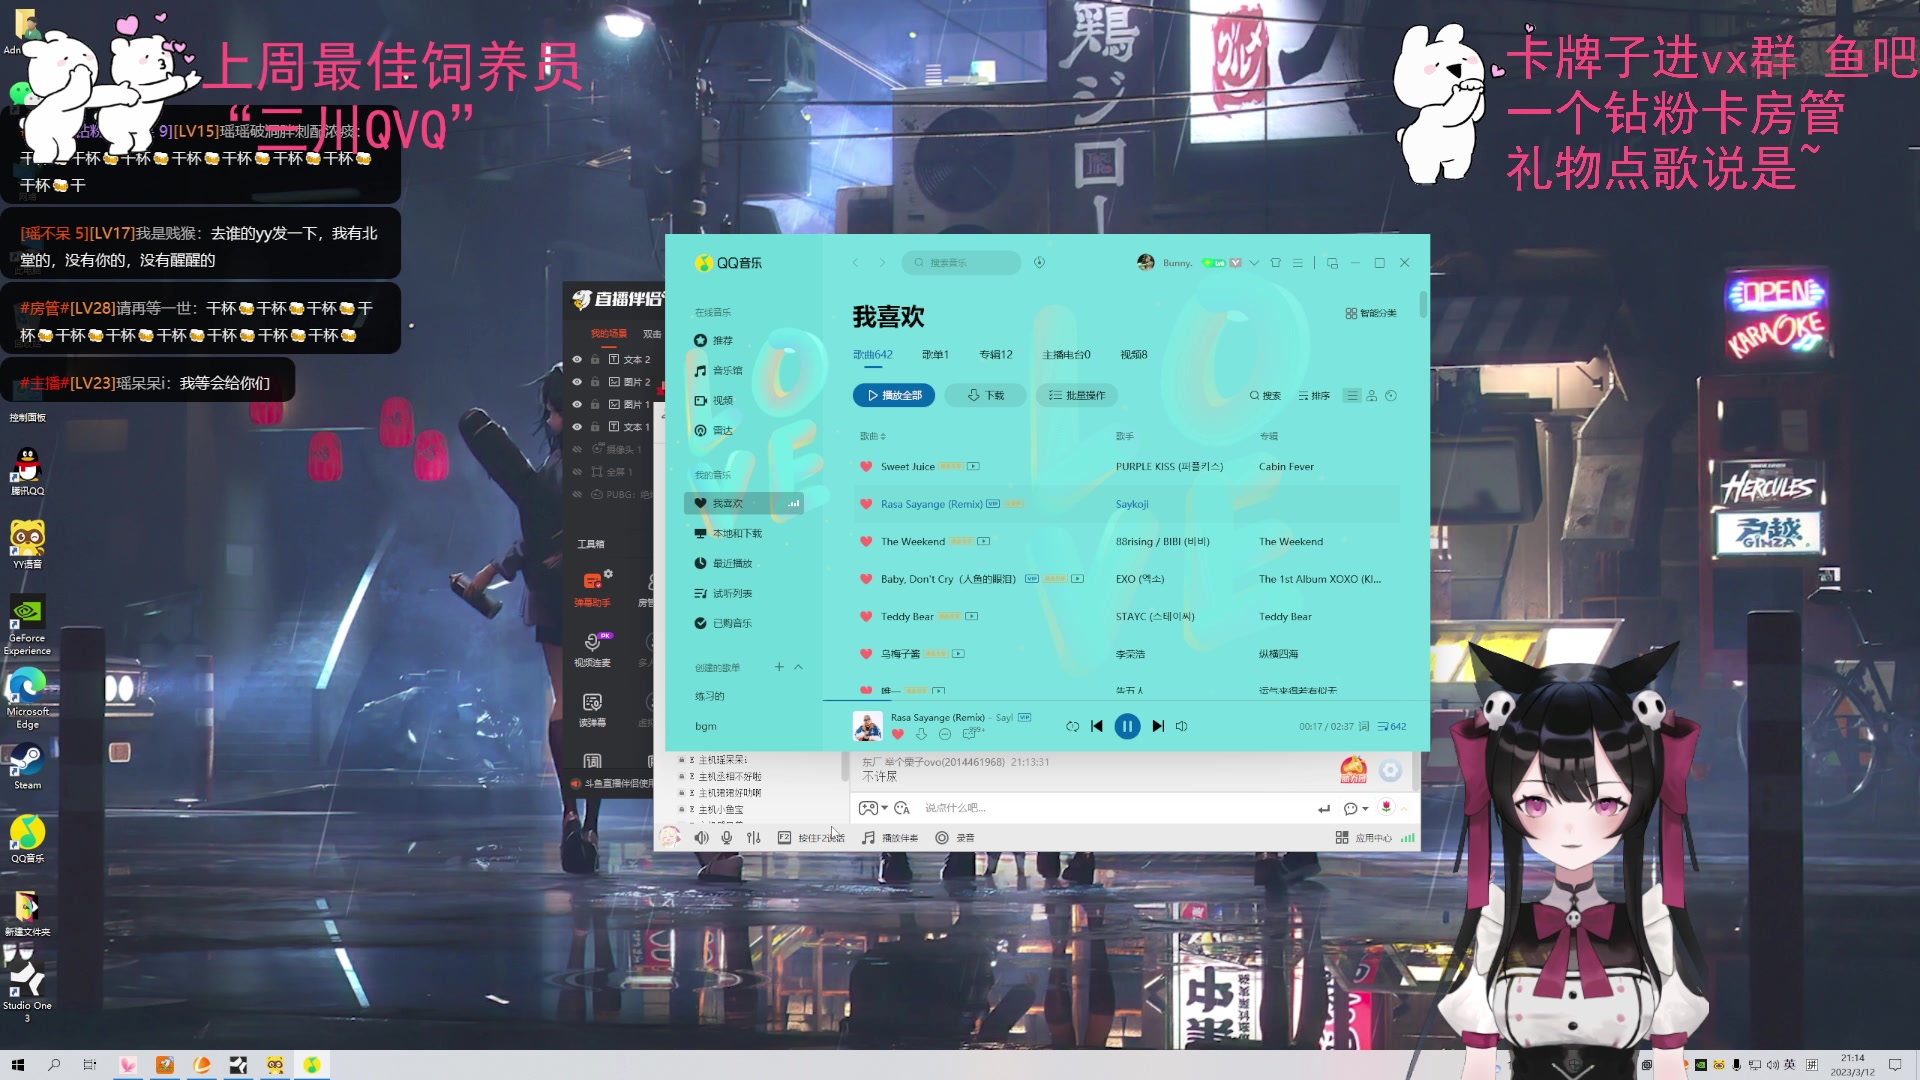Switch to 视频8 tab
Screen dimensions: 1920x1080
[x=1134, y=355]
